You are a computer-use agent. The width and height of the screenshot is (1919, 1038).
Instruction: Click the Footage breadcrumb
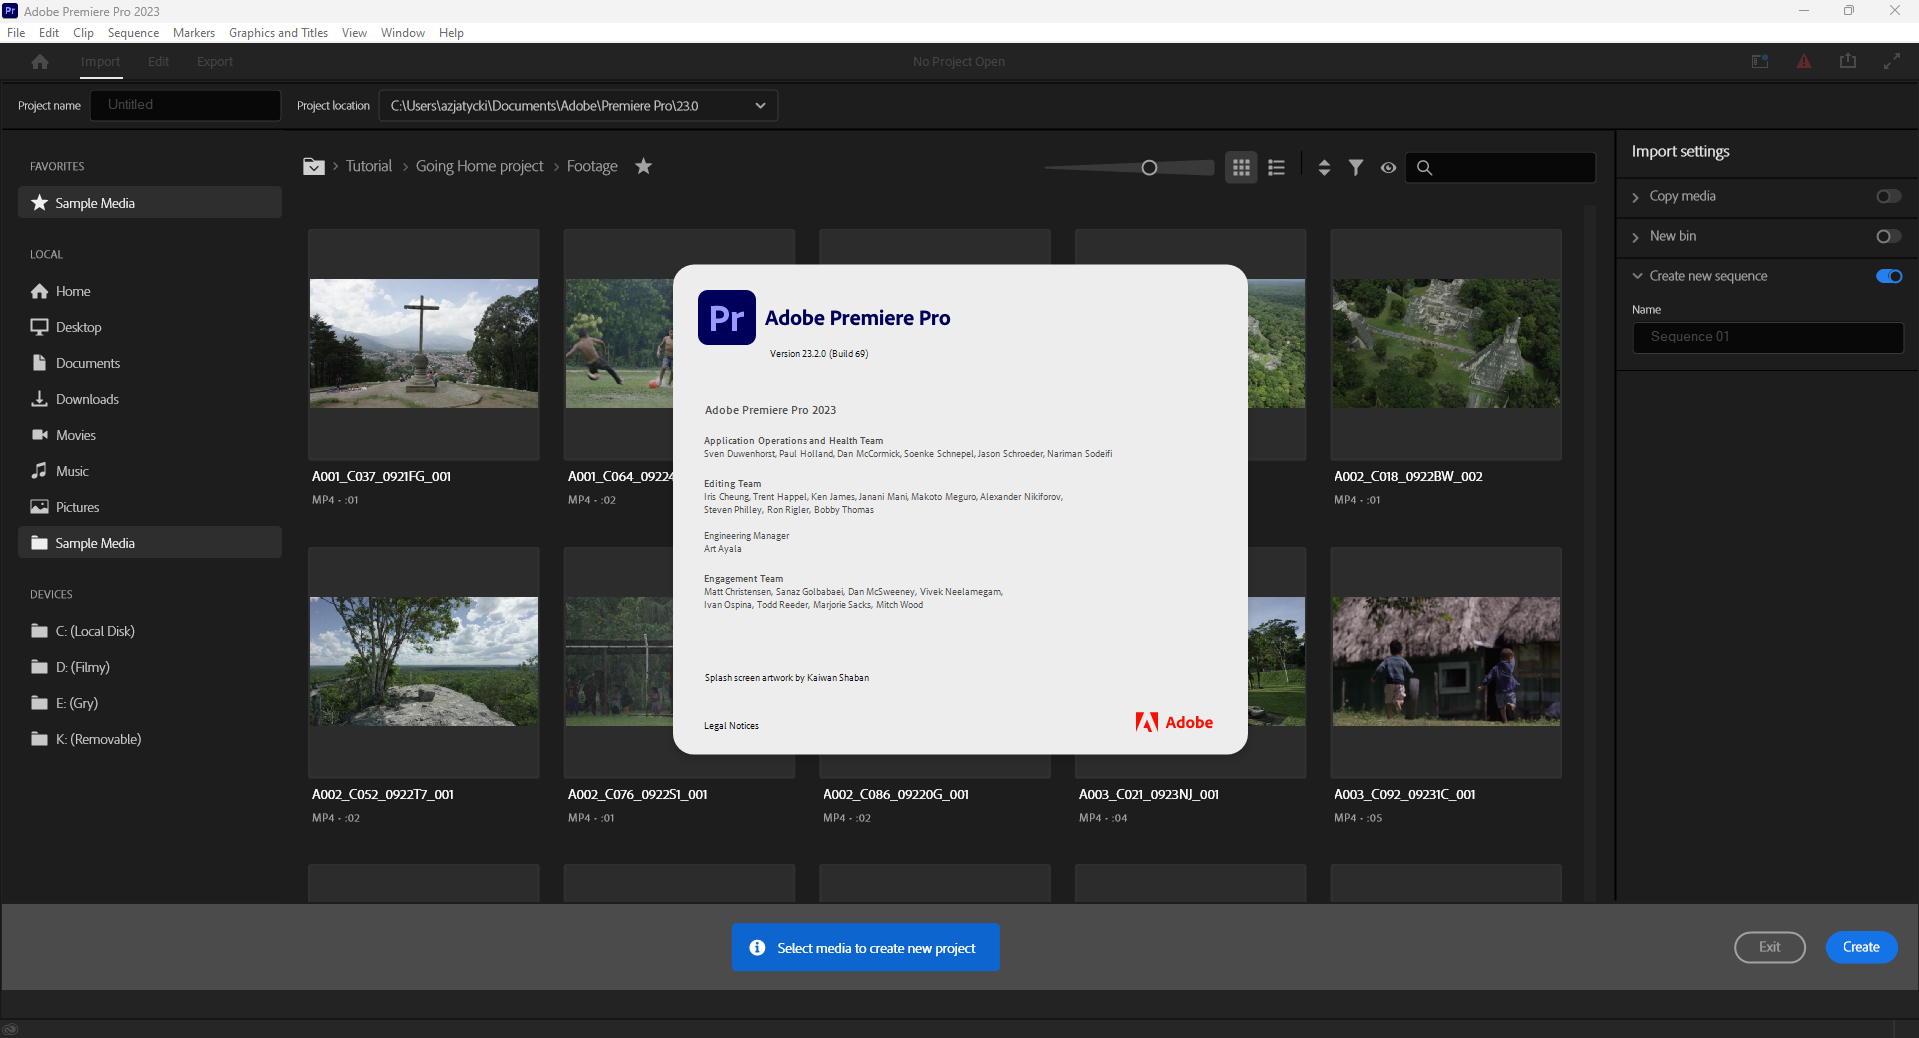[x=592, y=166]
